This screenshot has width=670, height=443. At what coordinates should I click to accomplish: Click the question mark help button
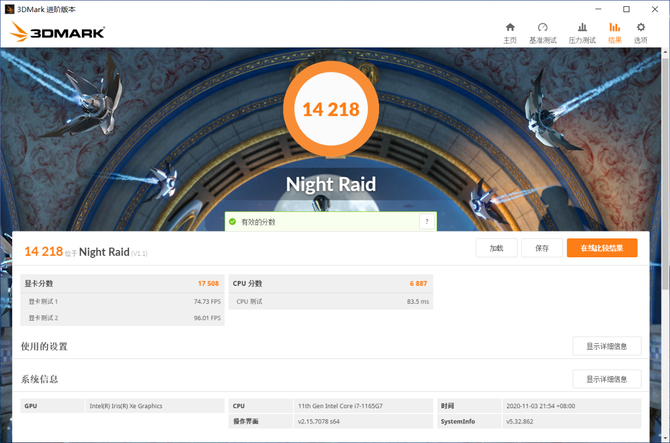[427, 222]
